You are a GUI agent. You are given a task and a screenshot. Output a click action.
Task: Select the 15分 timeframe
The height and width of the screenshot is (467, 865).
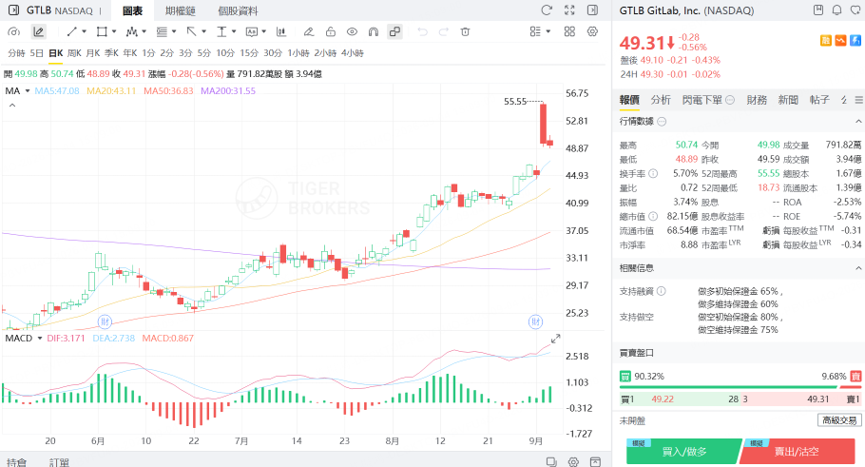pos(249,53)
